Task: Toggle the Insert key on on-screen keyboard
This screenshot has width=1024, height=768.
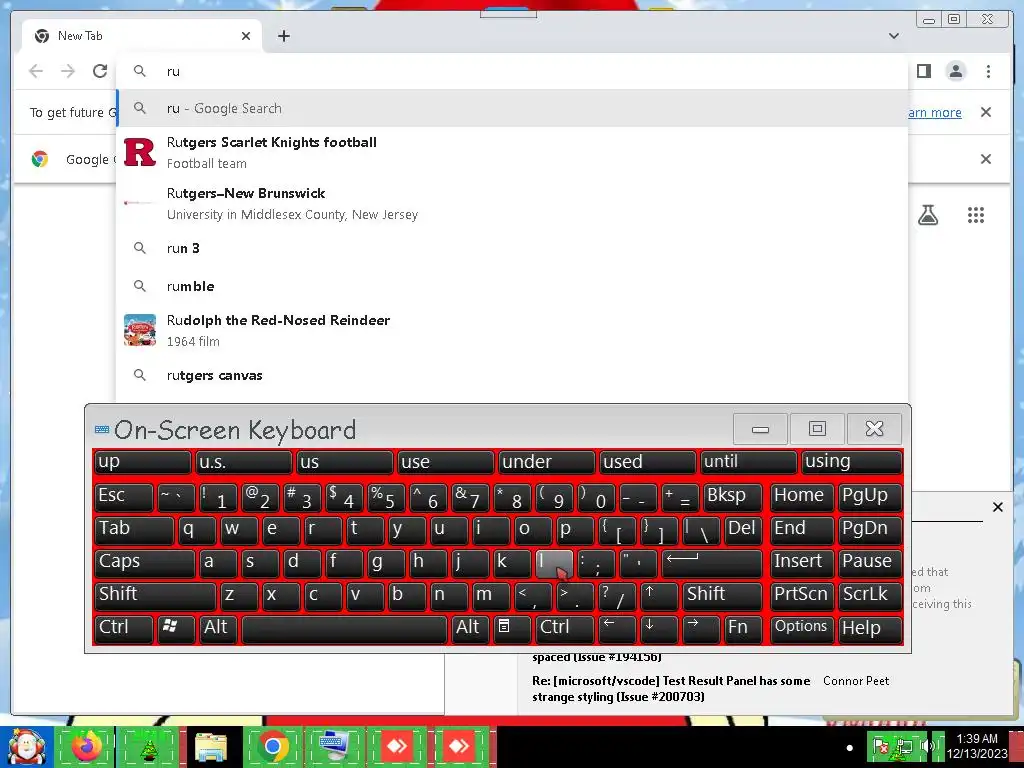Action: (x=802, y=562)
